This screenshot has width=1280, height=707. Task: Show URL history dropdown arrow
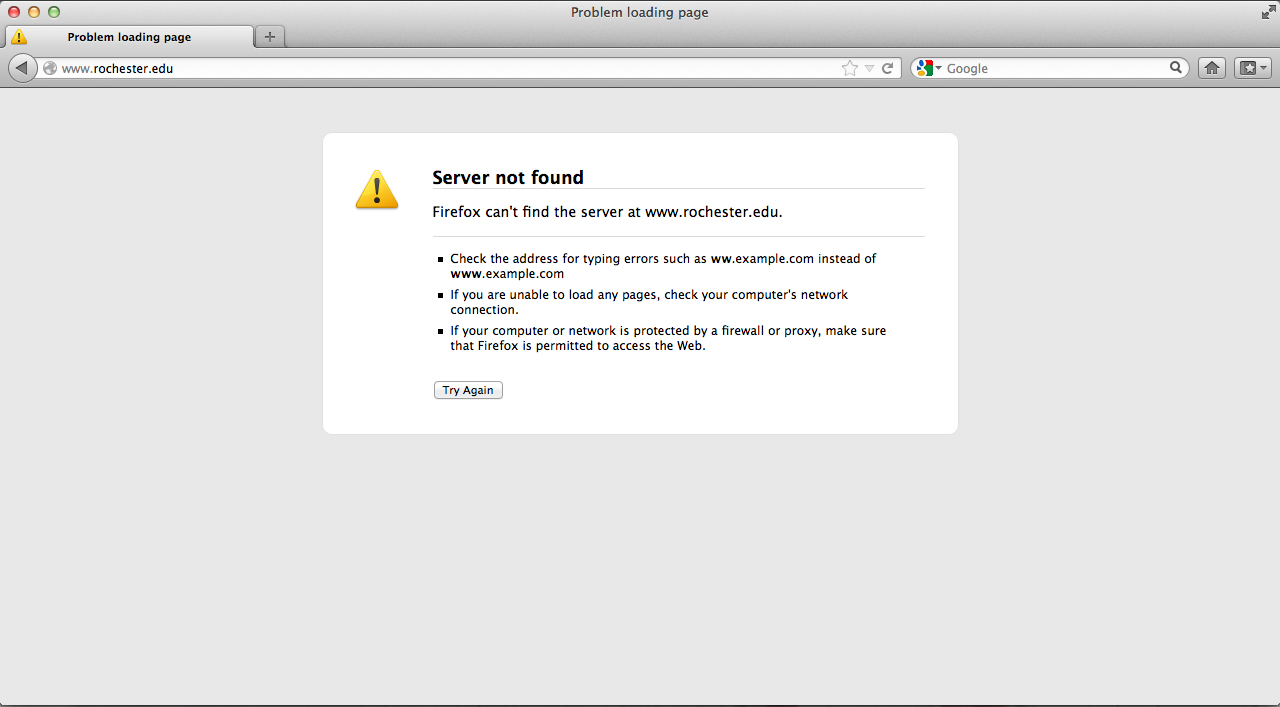869,68
